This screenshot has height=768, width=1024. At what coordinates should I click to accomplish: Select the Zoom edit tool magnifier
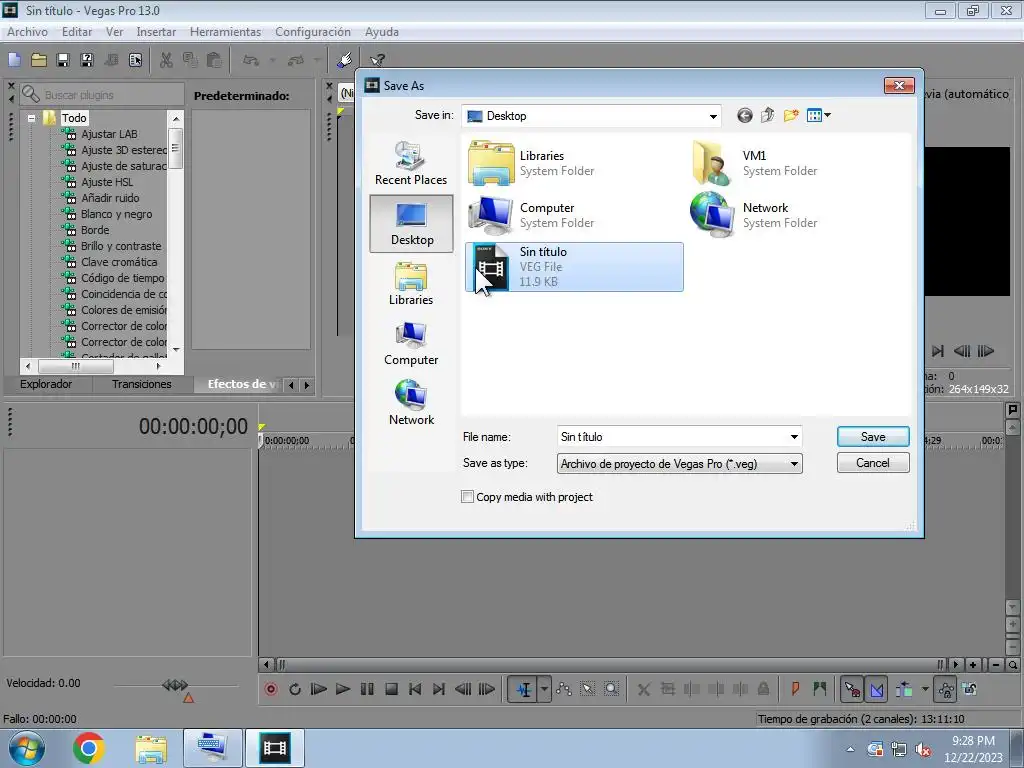[611, 689]
